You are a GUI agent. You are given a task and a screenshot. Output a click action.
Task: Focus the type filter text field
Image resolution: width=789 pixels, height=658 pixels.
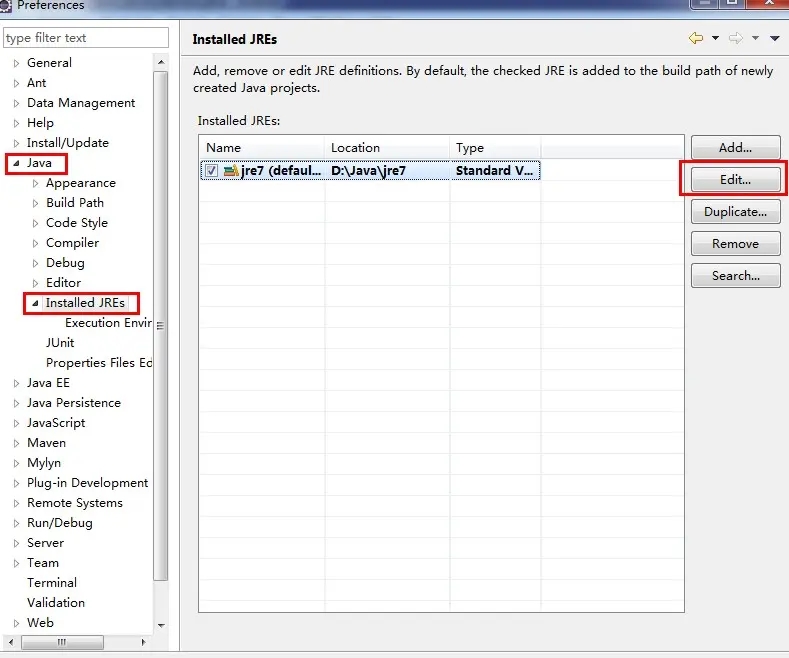[85, 38]
